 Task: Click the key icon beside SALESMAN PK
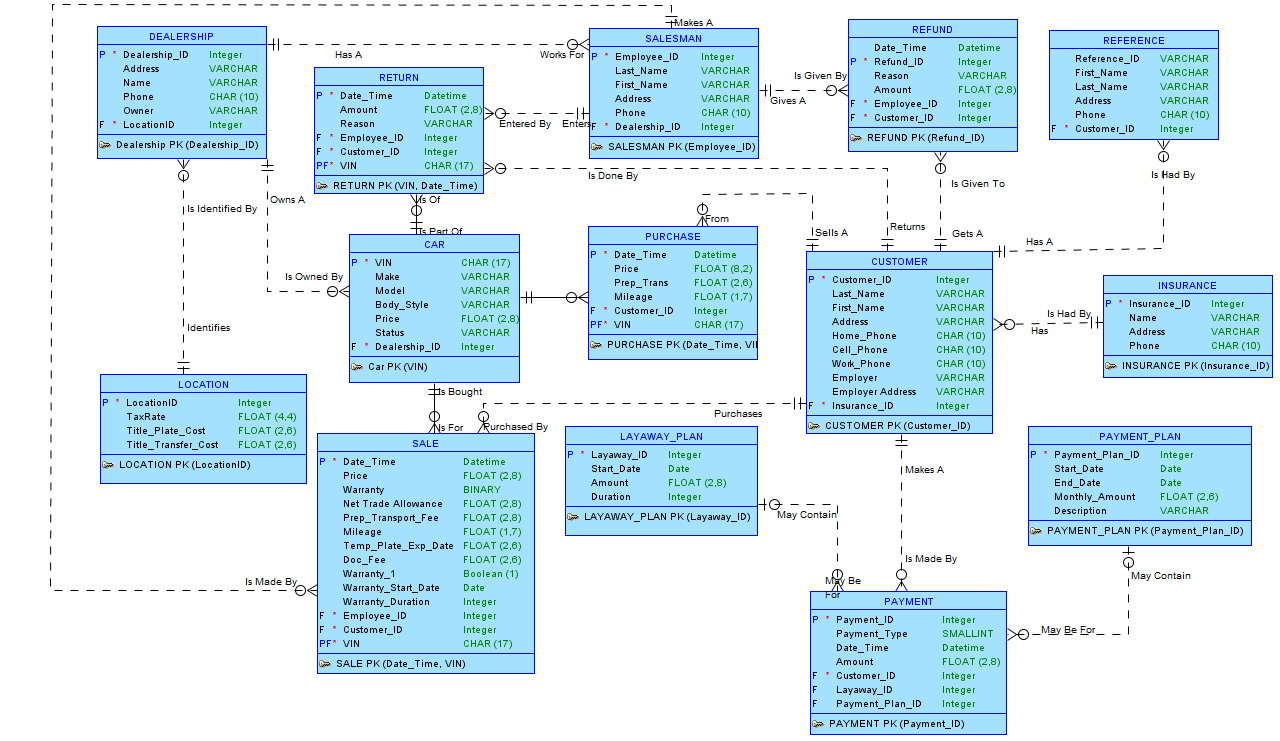tap(598, 147)
